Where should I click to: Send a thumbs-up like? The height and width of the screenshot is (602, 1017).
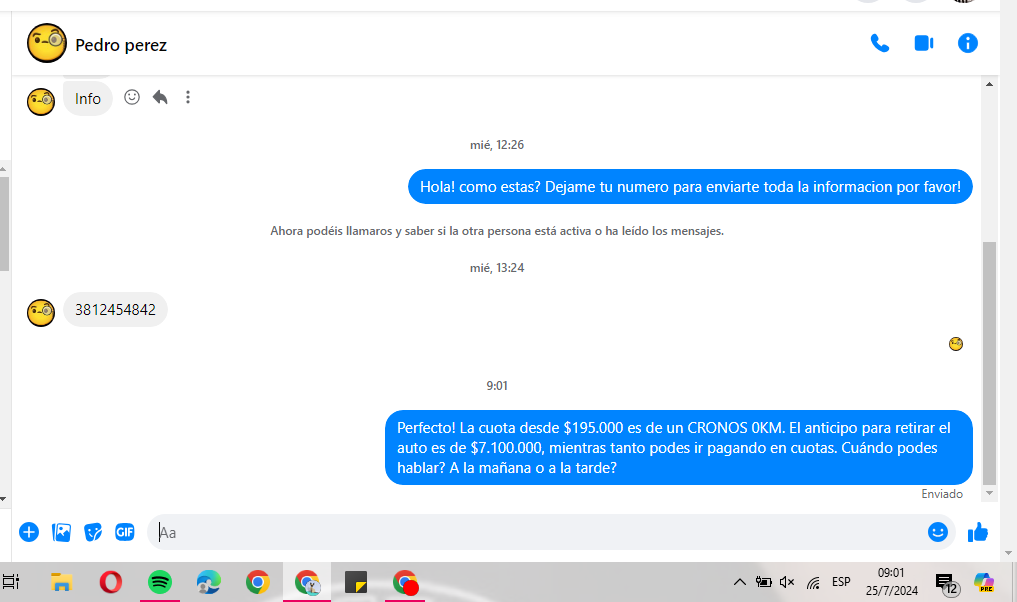click(x=977, y=533)
